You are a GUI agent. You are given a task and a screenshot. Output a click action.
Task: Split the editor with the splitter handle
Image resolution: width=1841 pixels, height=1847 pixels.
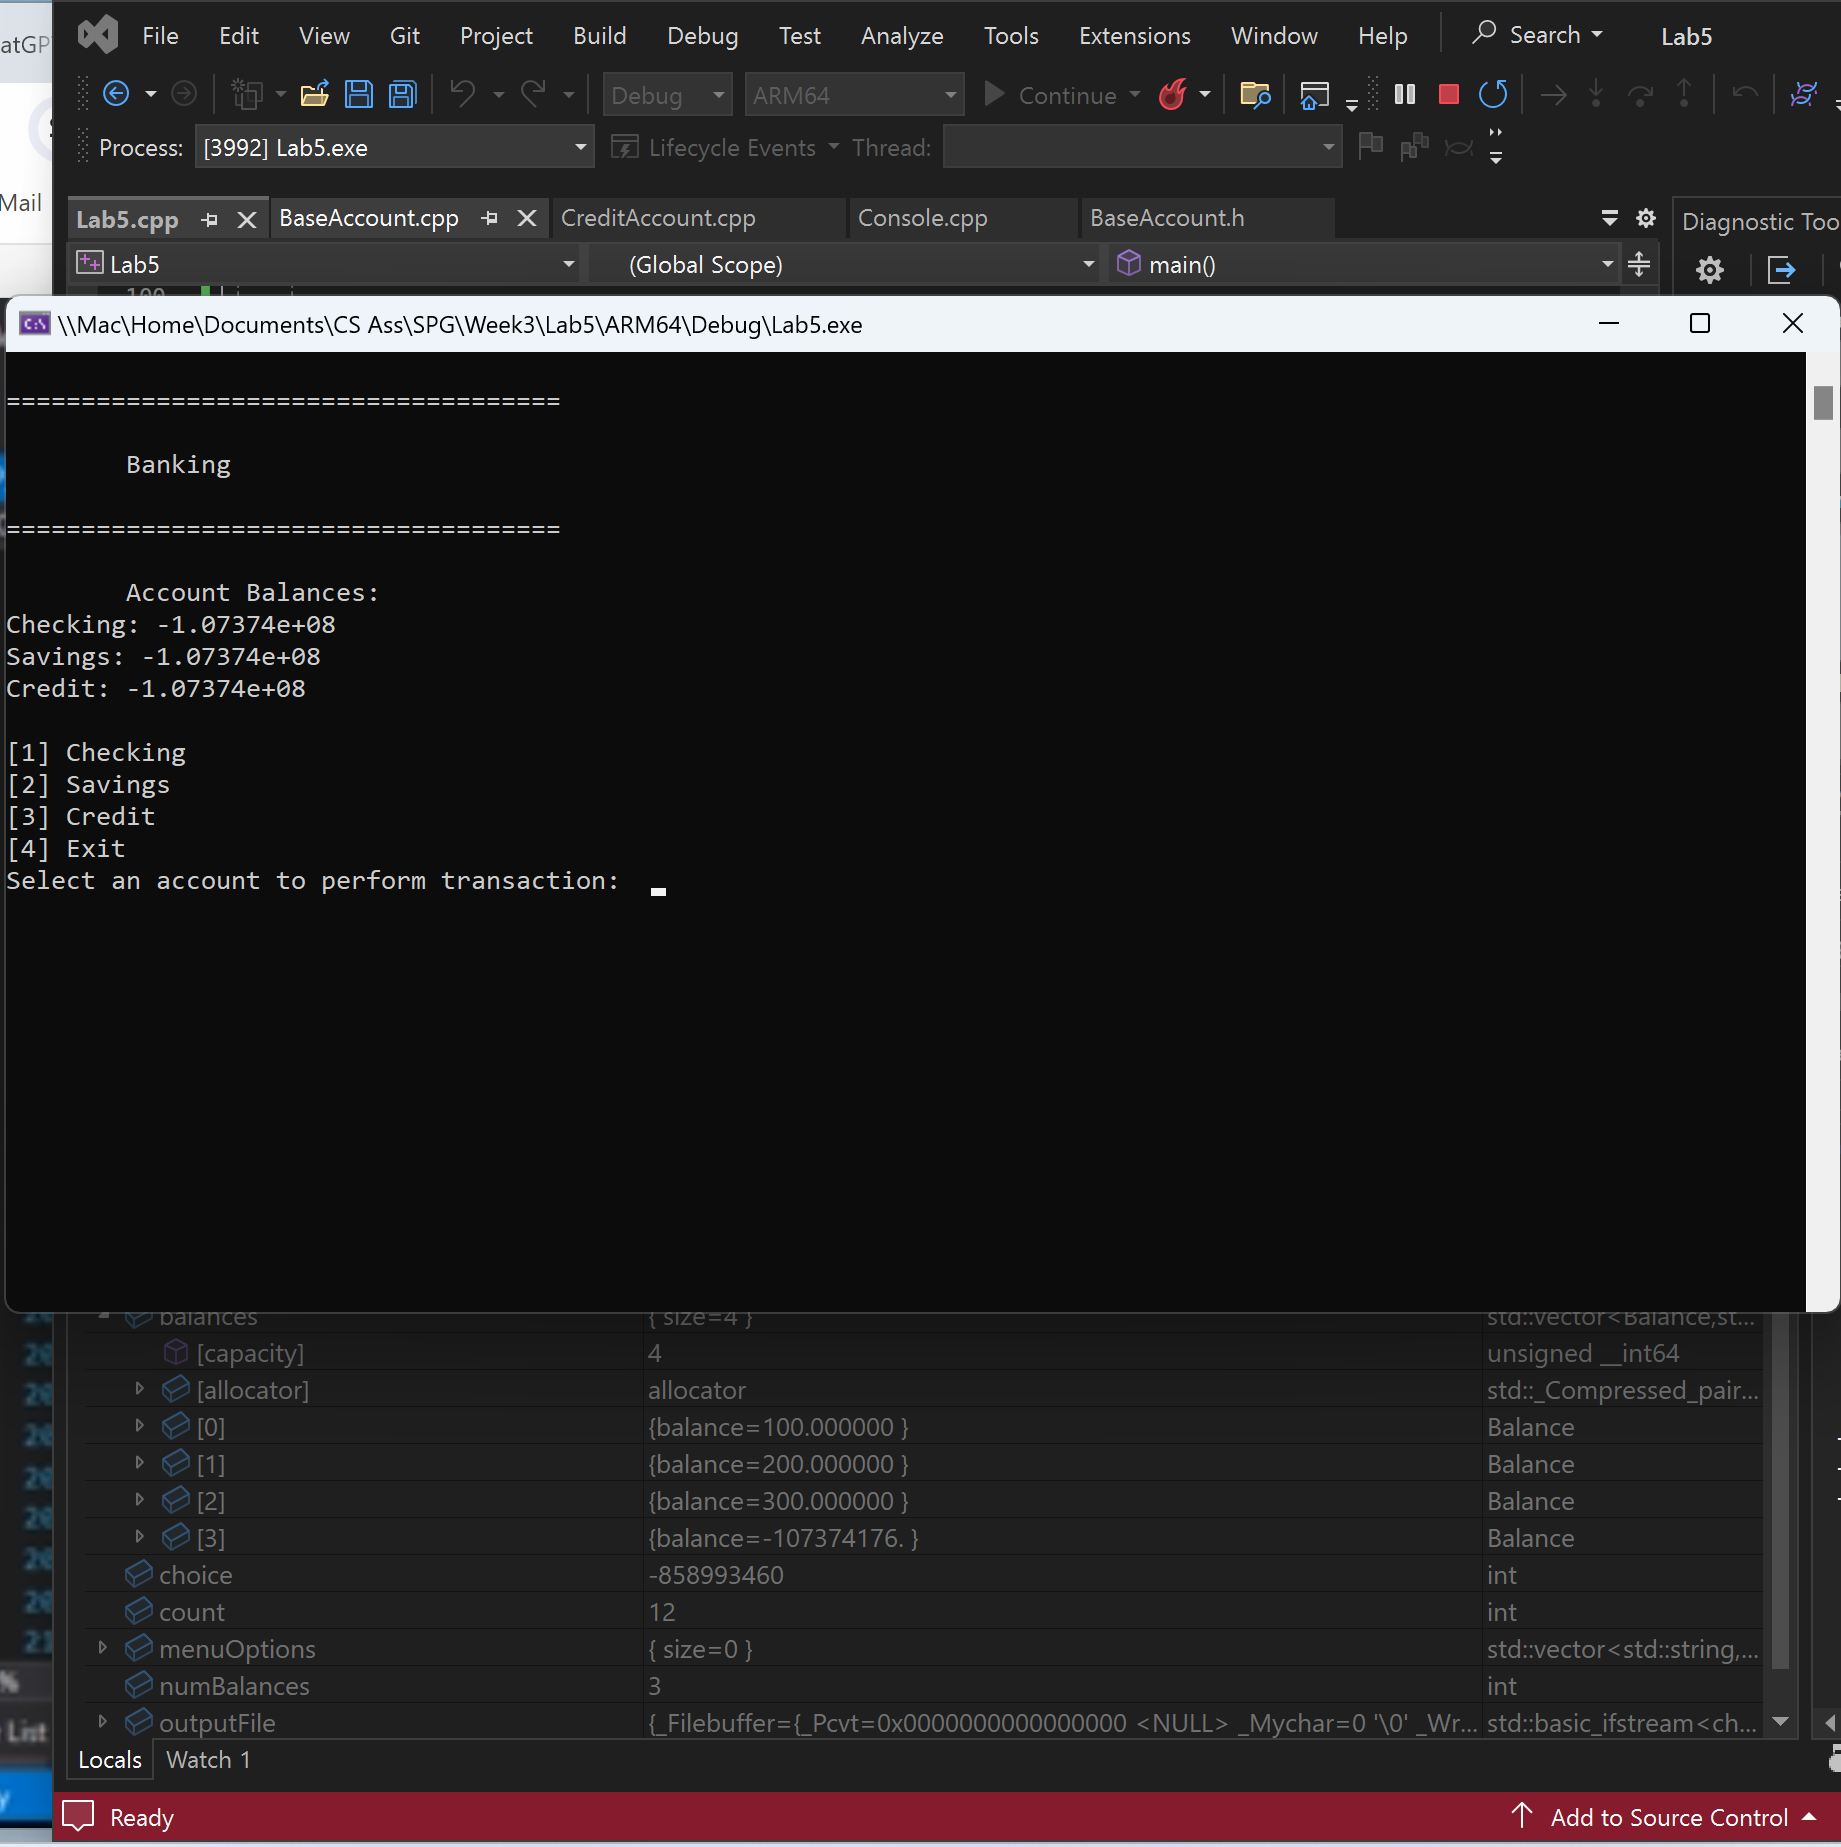click(1639, 265)
